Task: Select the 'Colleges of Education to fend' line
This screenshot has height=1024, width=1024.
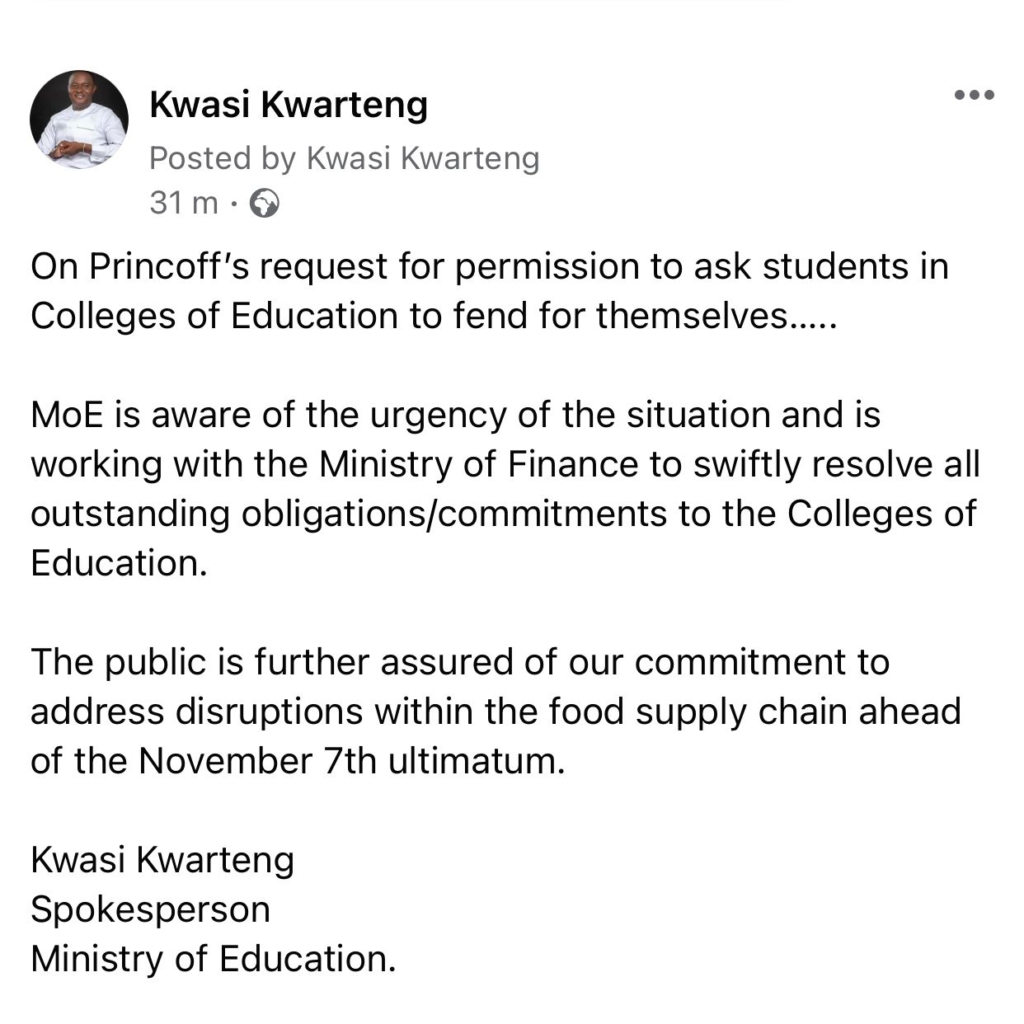Action: [x=434, y=316]
